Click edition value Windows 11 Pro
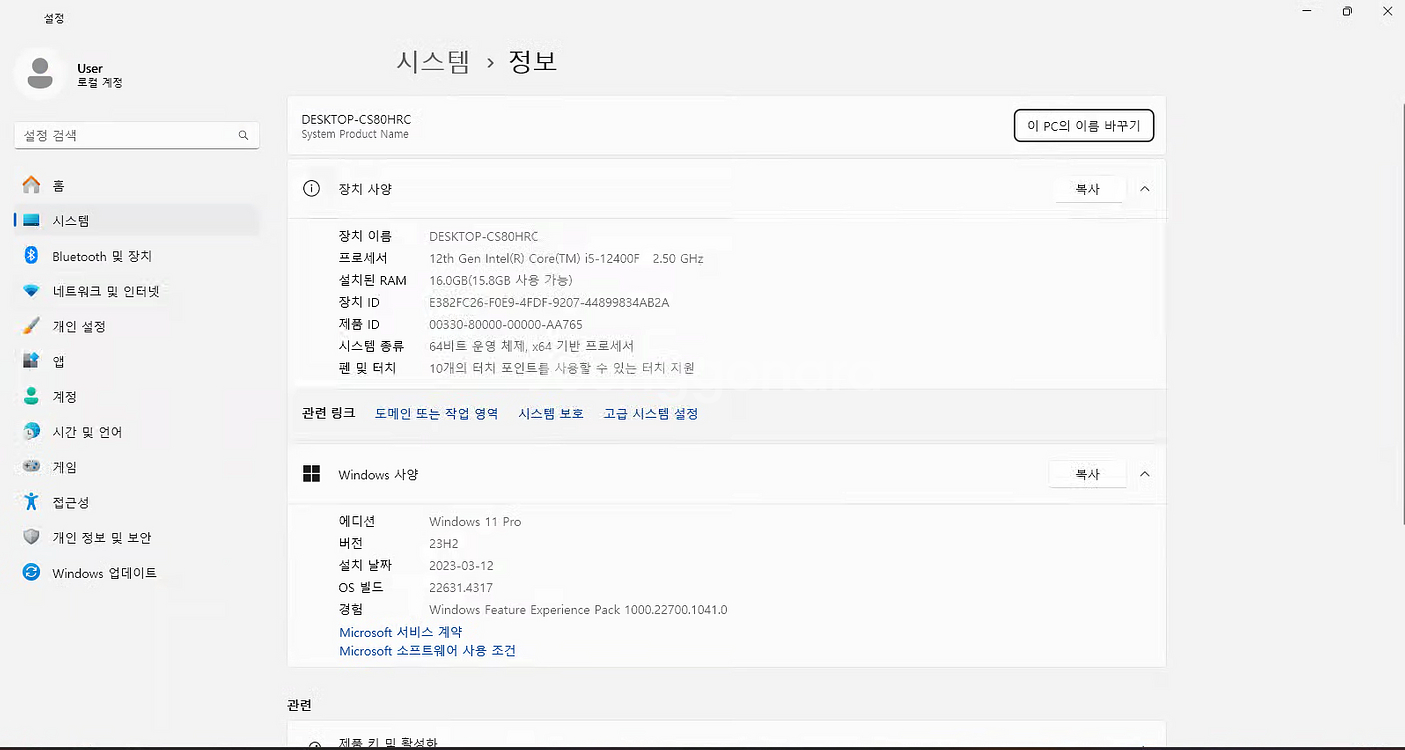1405x750 pixels. point(475,521)
